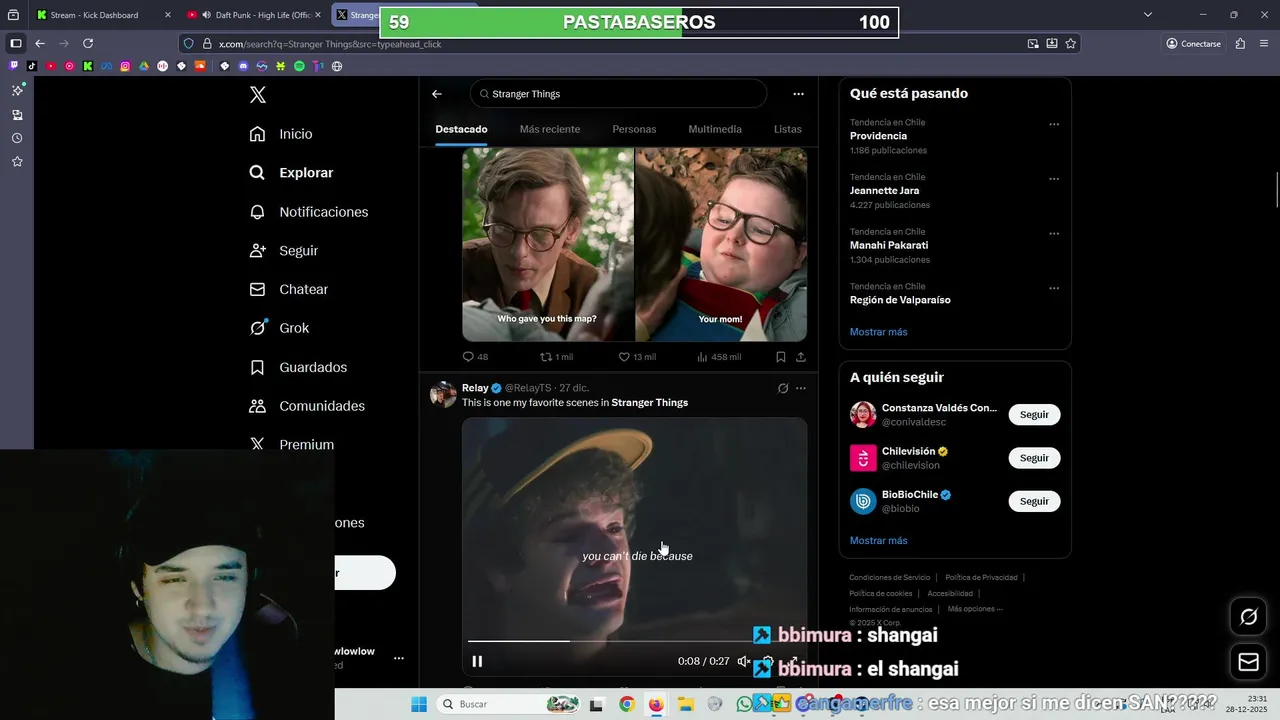Go back in browser history
The width and height of the screenshot is (1280, 720).
point(40,43)
